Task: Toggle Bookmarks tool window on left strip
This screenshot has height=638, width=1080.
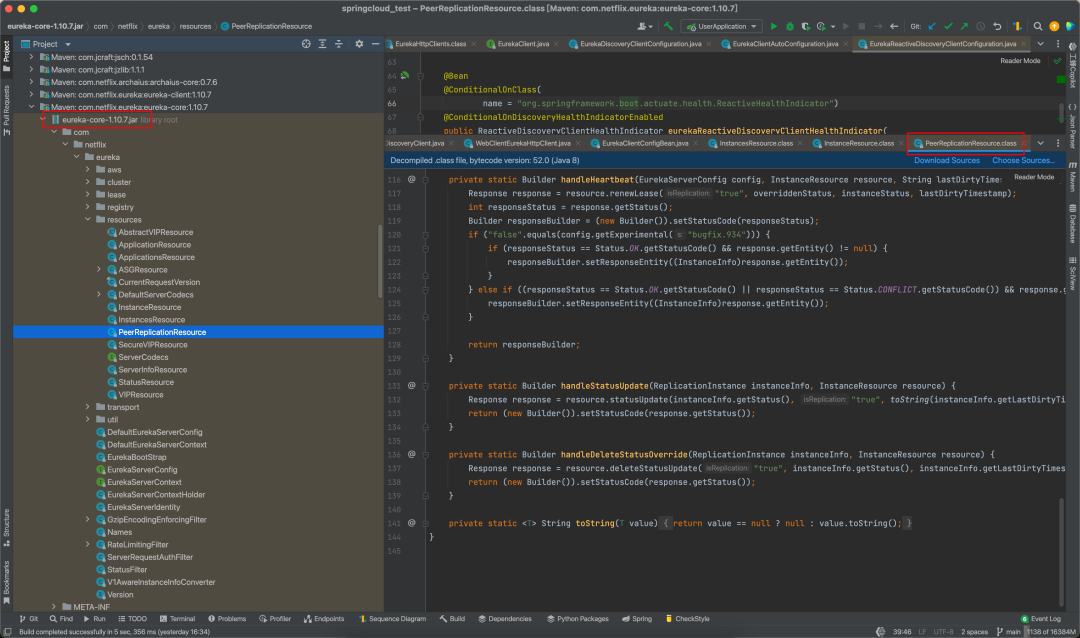Action: [x=6, y=582]
